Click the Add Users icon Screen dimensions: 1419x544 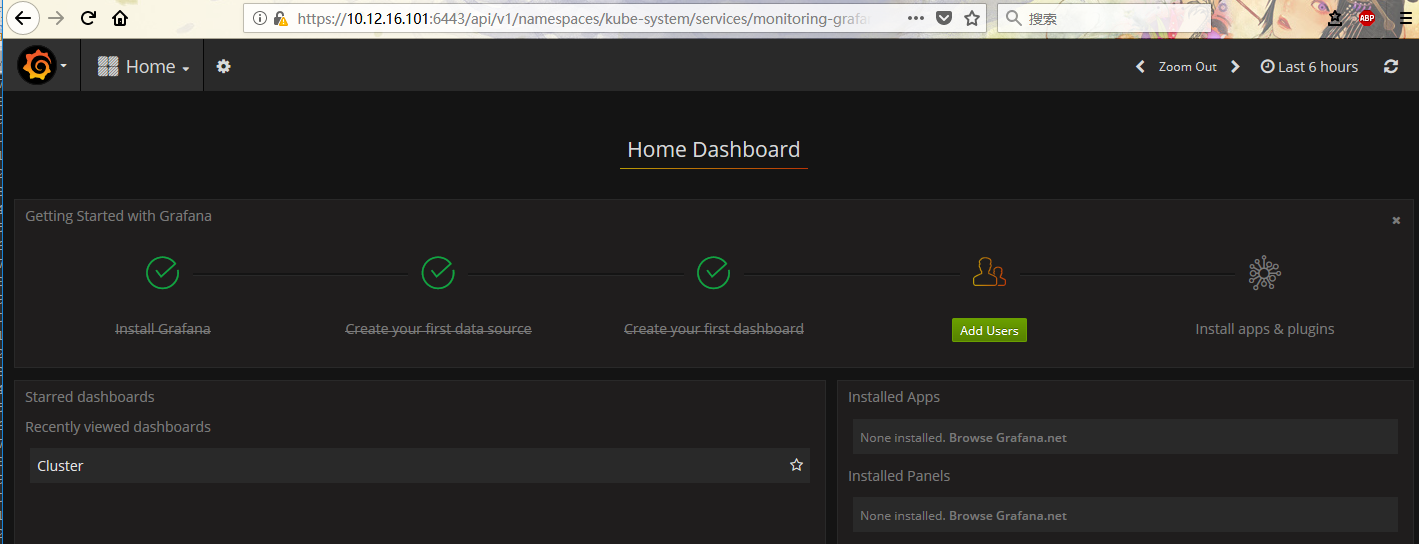coord(989,272)
